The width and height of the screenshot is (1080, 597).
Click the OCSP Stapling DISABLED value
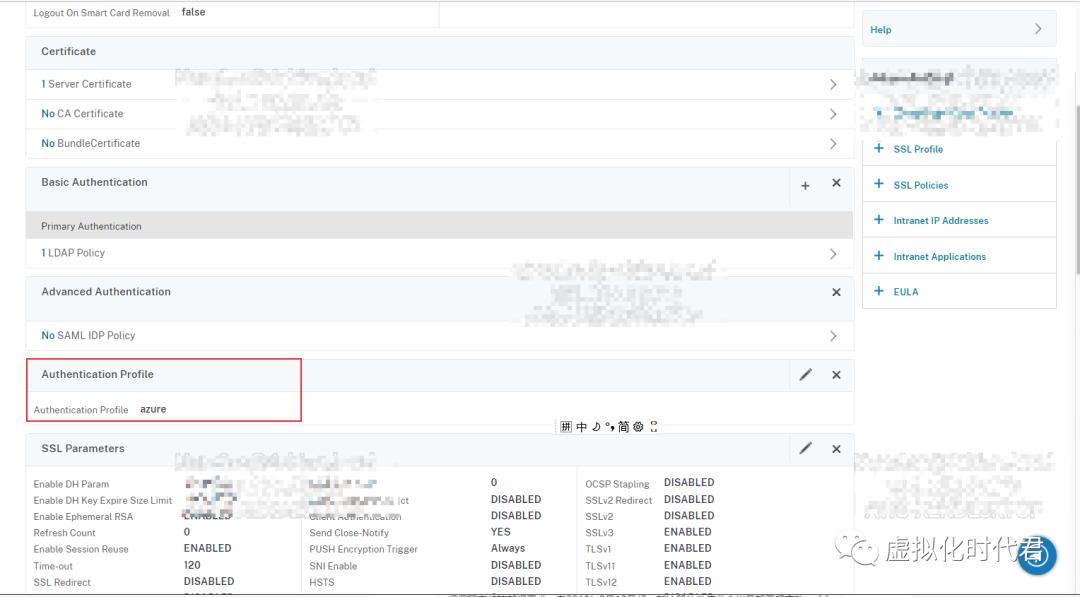point(689,482)
